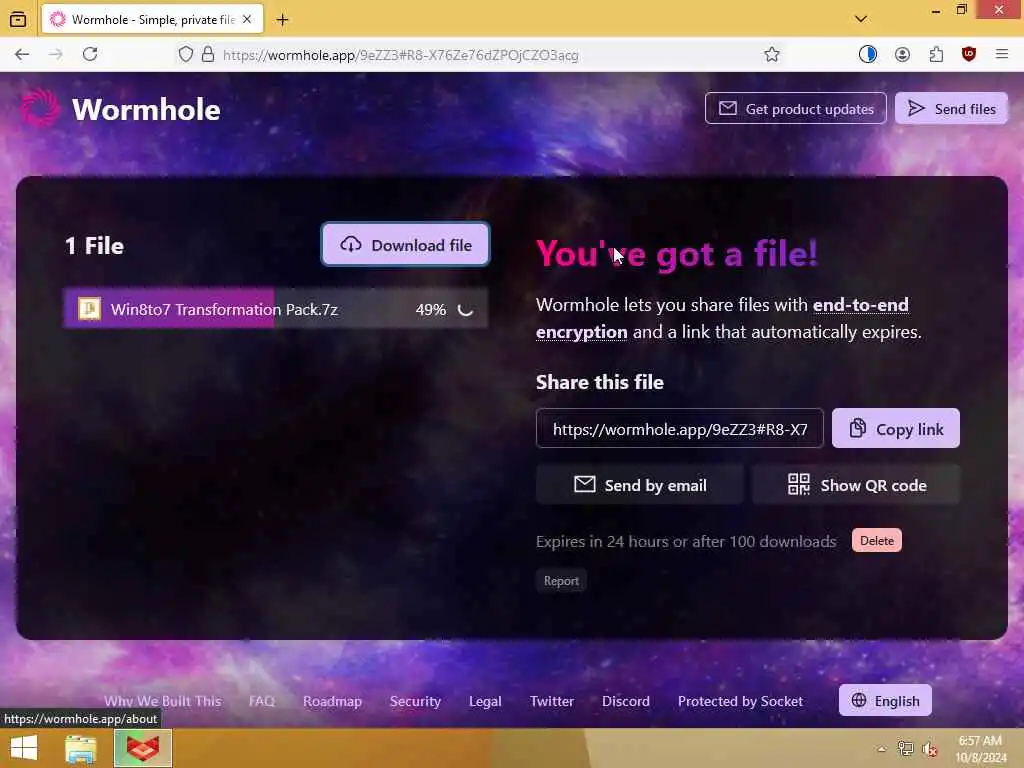Screen dimensions: 1024x768
Task: Show hidden tray icons arrow
Action: [882, 748]
